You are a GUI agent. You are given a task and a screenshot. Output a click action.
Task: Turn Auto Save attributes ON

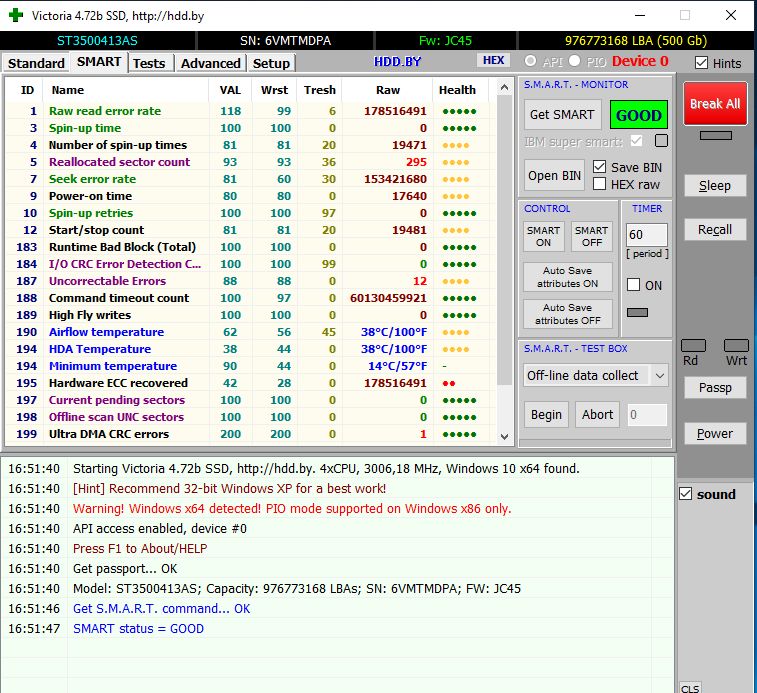568,277
